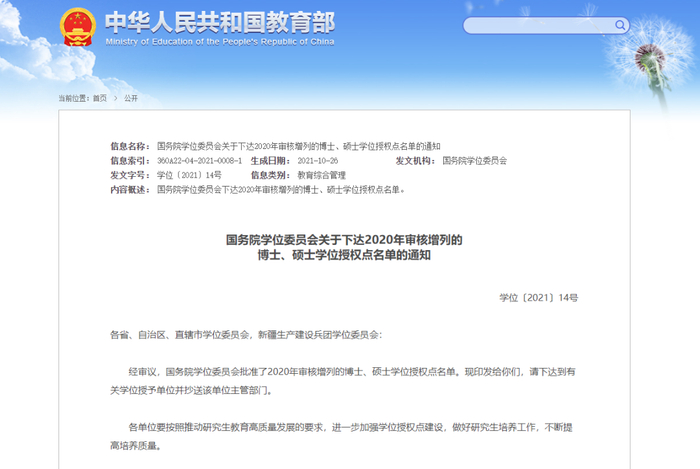Viewport: 700px width, 469px height.
Task: Open the 公开 breadcrumb link
Action: tap(131, 98)
